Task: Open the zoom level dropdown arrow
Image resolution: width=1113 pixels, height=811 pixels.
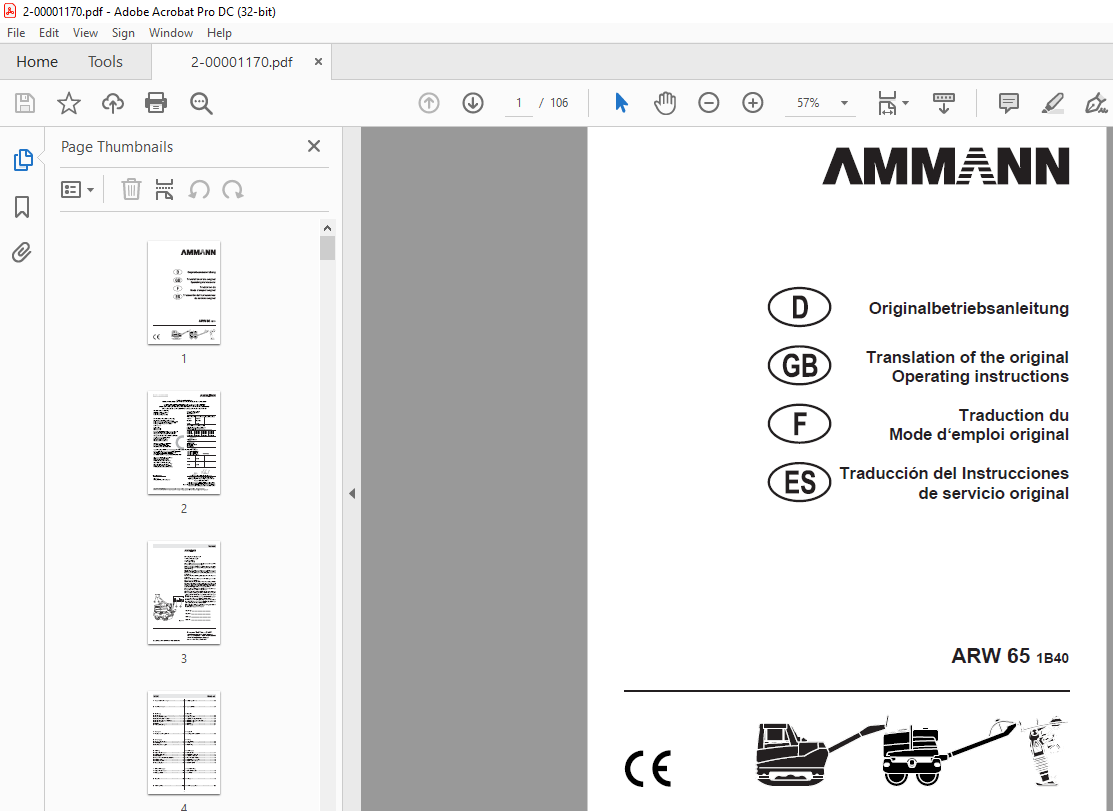Action: click(x=845, y=103)
